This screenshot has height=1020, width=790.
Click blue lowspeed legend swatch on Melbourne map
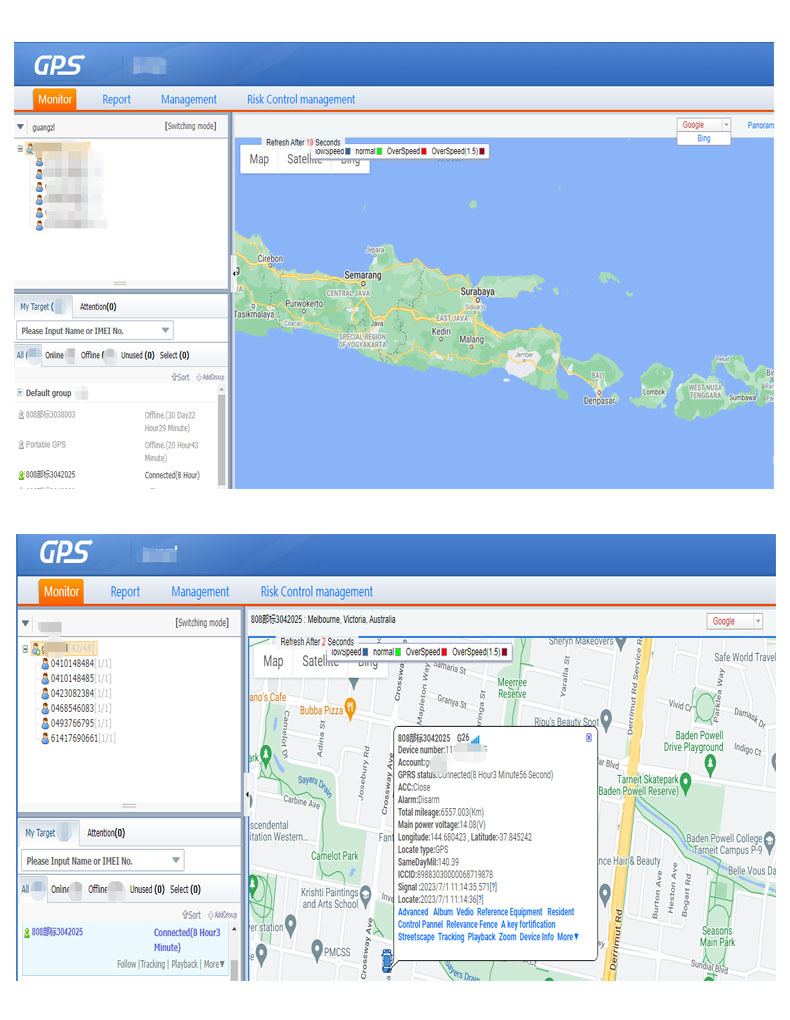pyautogui.click(x=364, y=652)
